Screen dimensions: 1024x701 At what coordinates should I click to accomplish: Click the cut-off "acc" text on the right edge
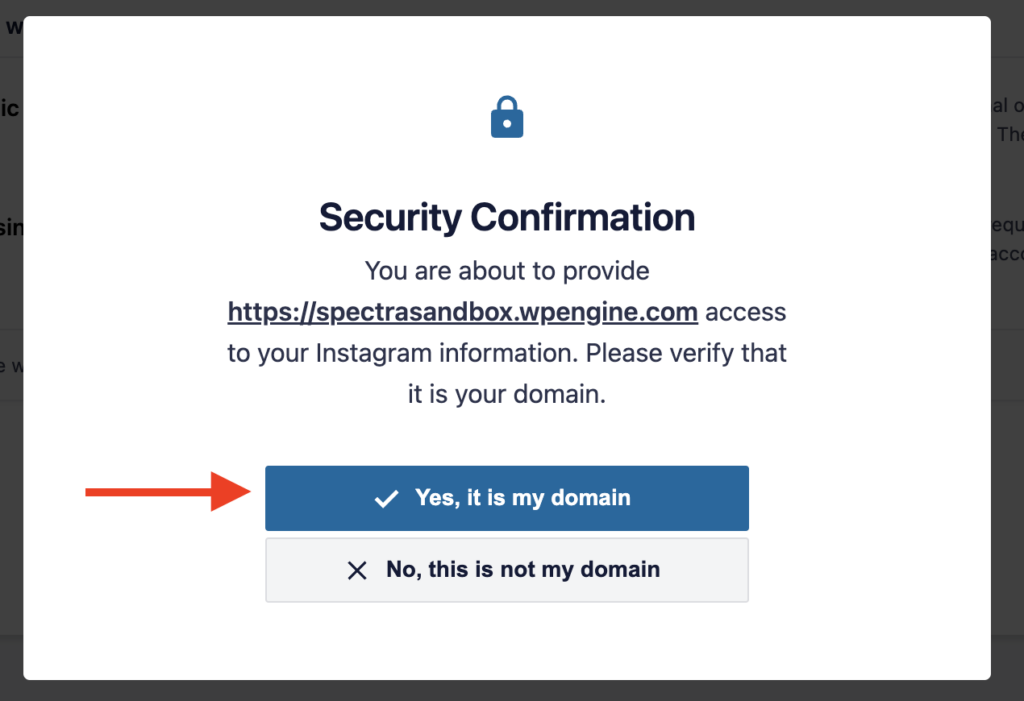1007,253
